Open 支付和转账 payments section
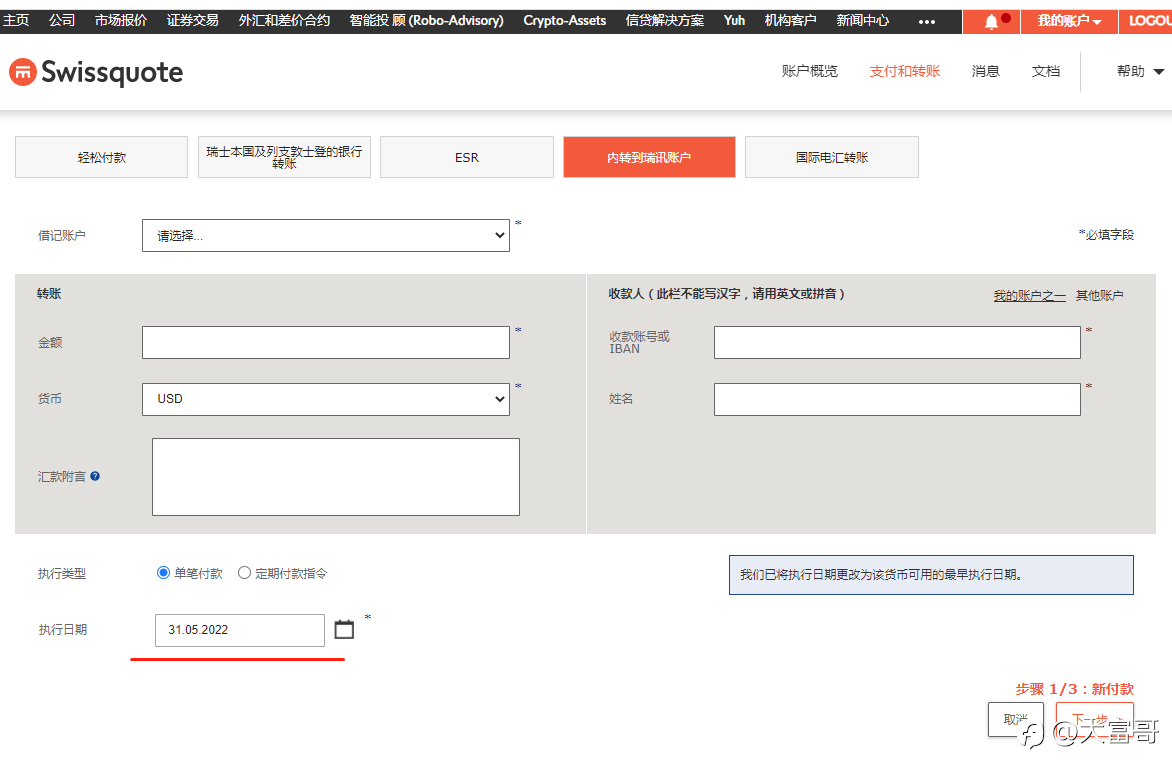 (x=904, y=71)
